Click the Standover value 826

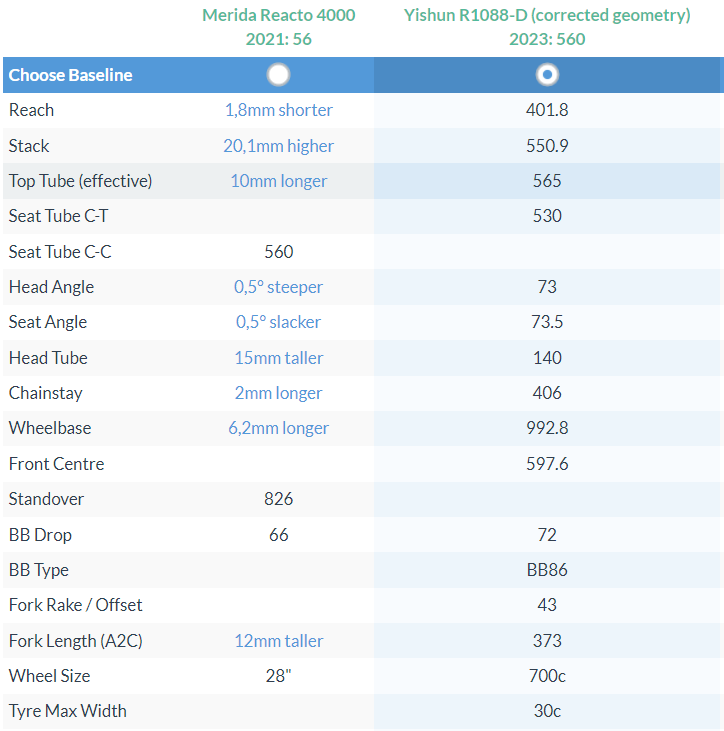[279, 499]
